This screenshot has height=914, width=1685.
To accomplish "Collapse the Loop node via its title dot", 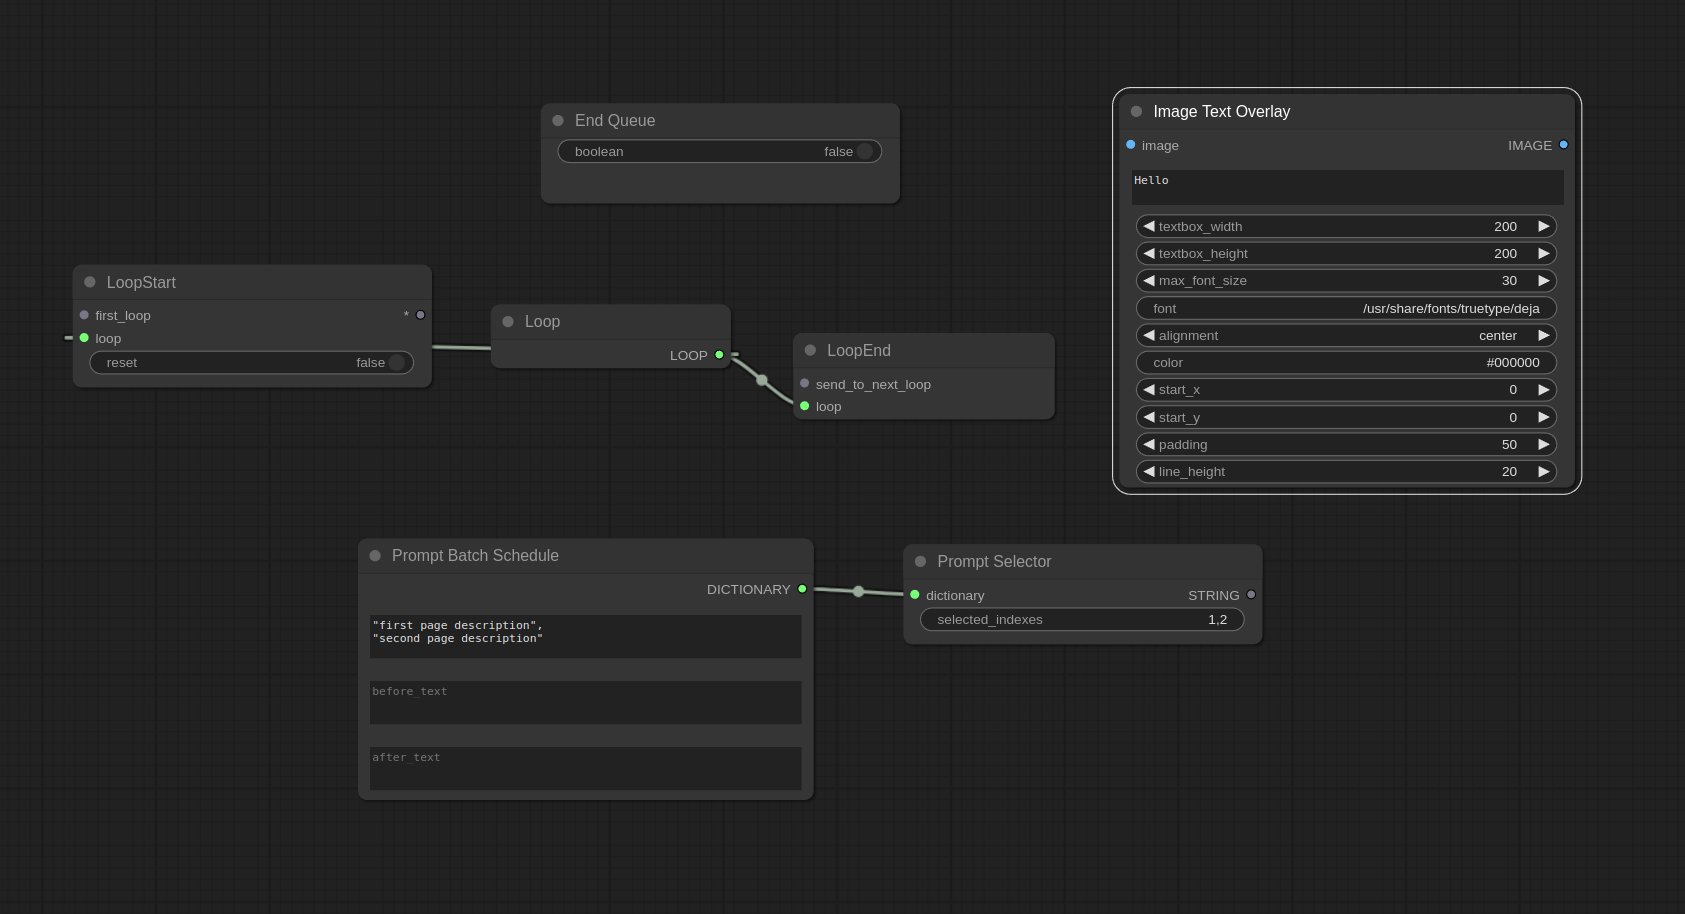I will point(508,322).
